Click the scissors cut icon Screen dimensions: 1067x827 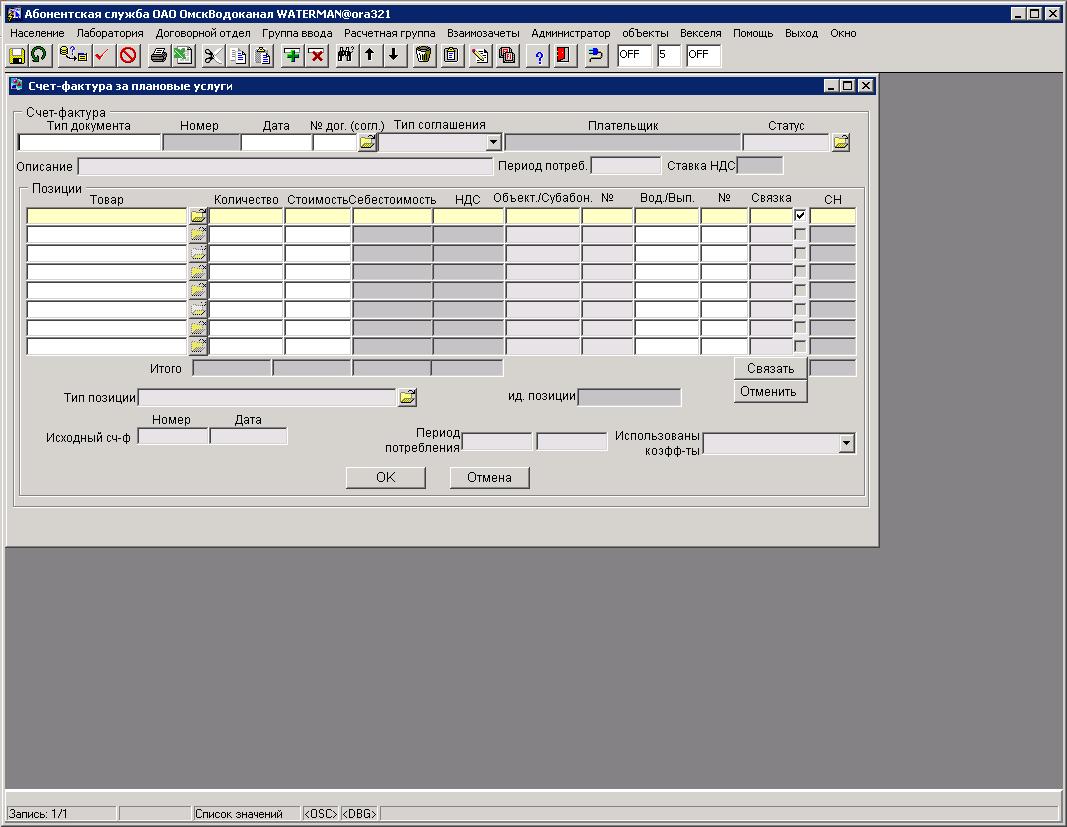212,55
